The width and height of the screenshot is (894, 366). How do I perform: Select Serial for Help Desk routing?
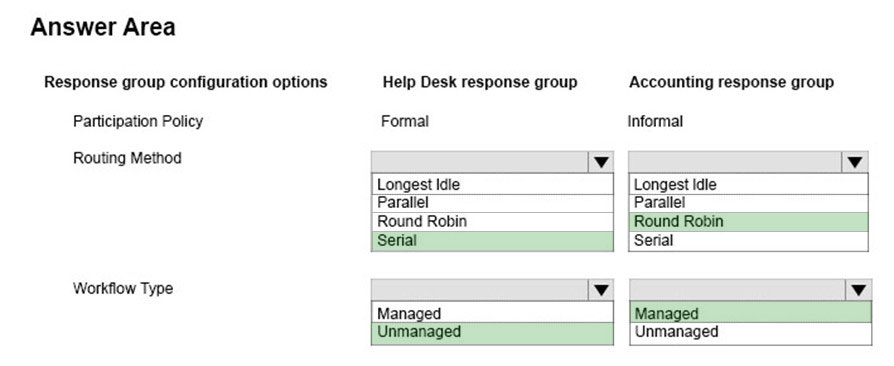coord(492,241)
